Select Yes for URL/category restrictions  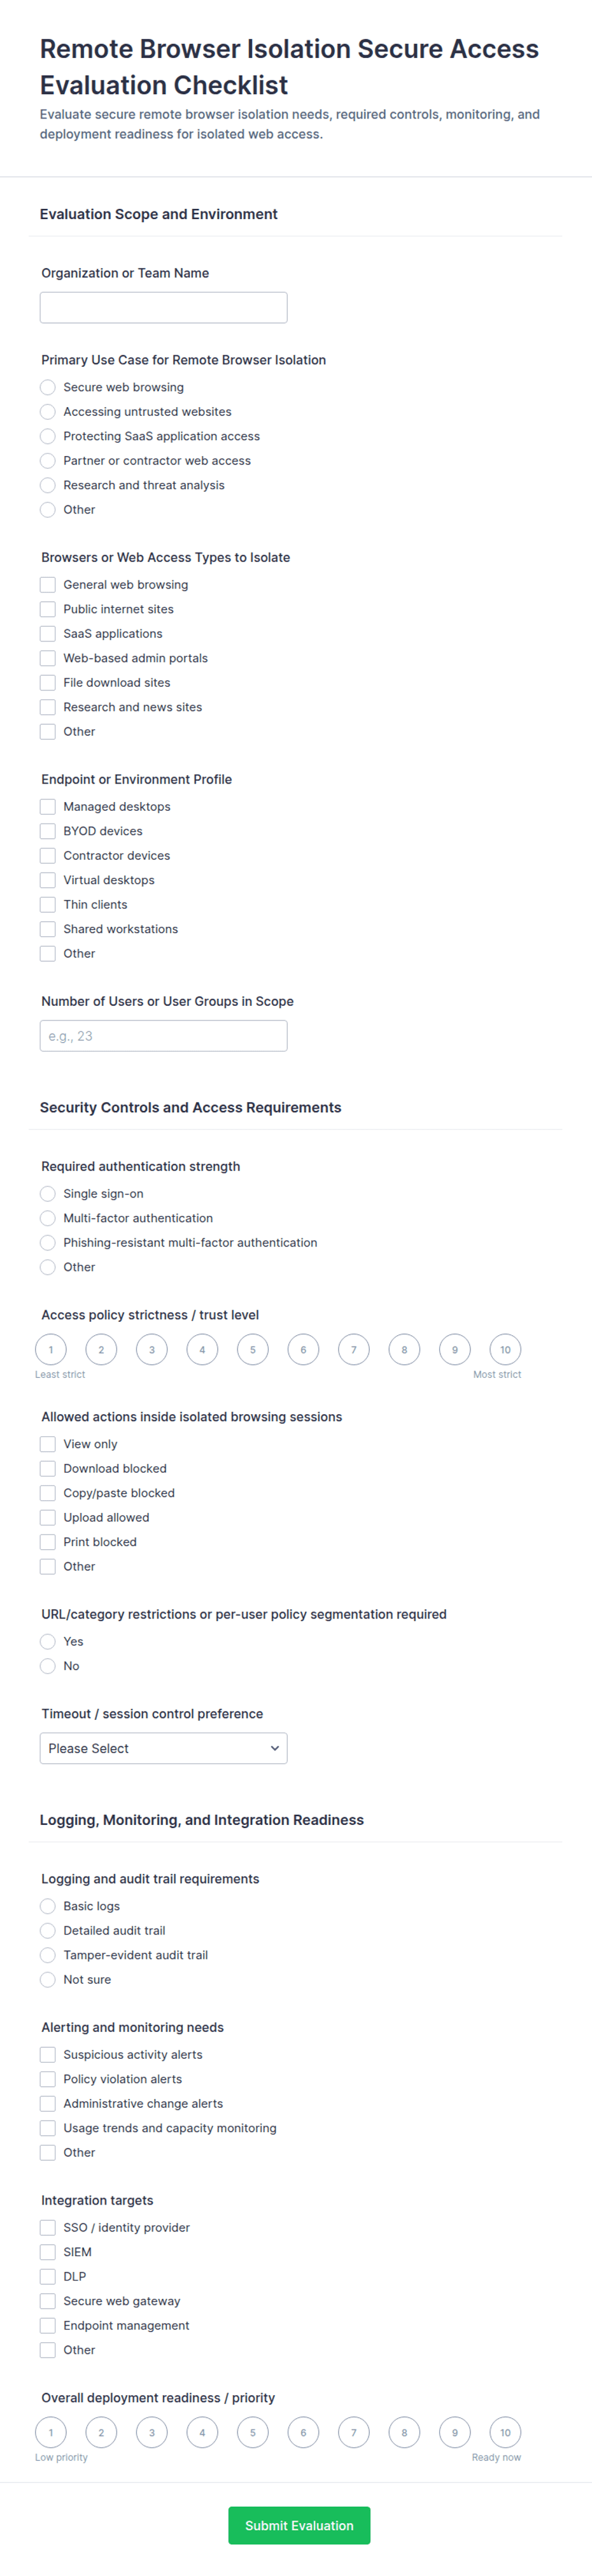coord(48,1641)
